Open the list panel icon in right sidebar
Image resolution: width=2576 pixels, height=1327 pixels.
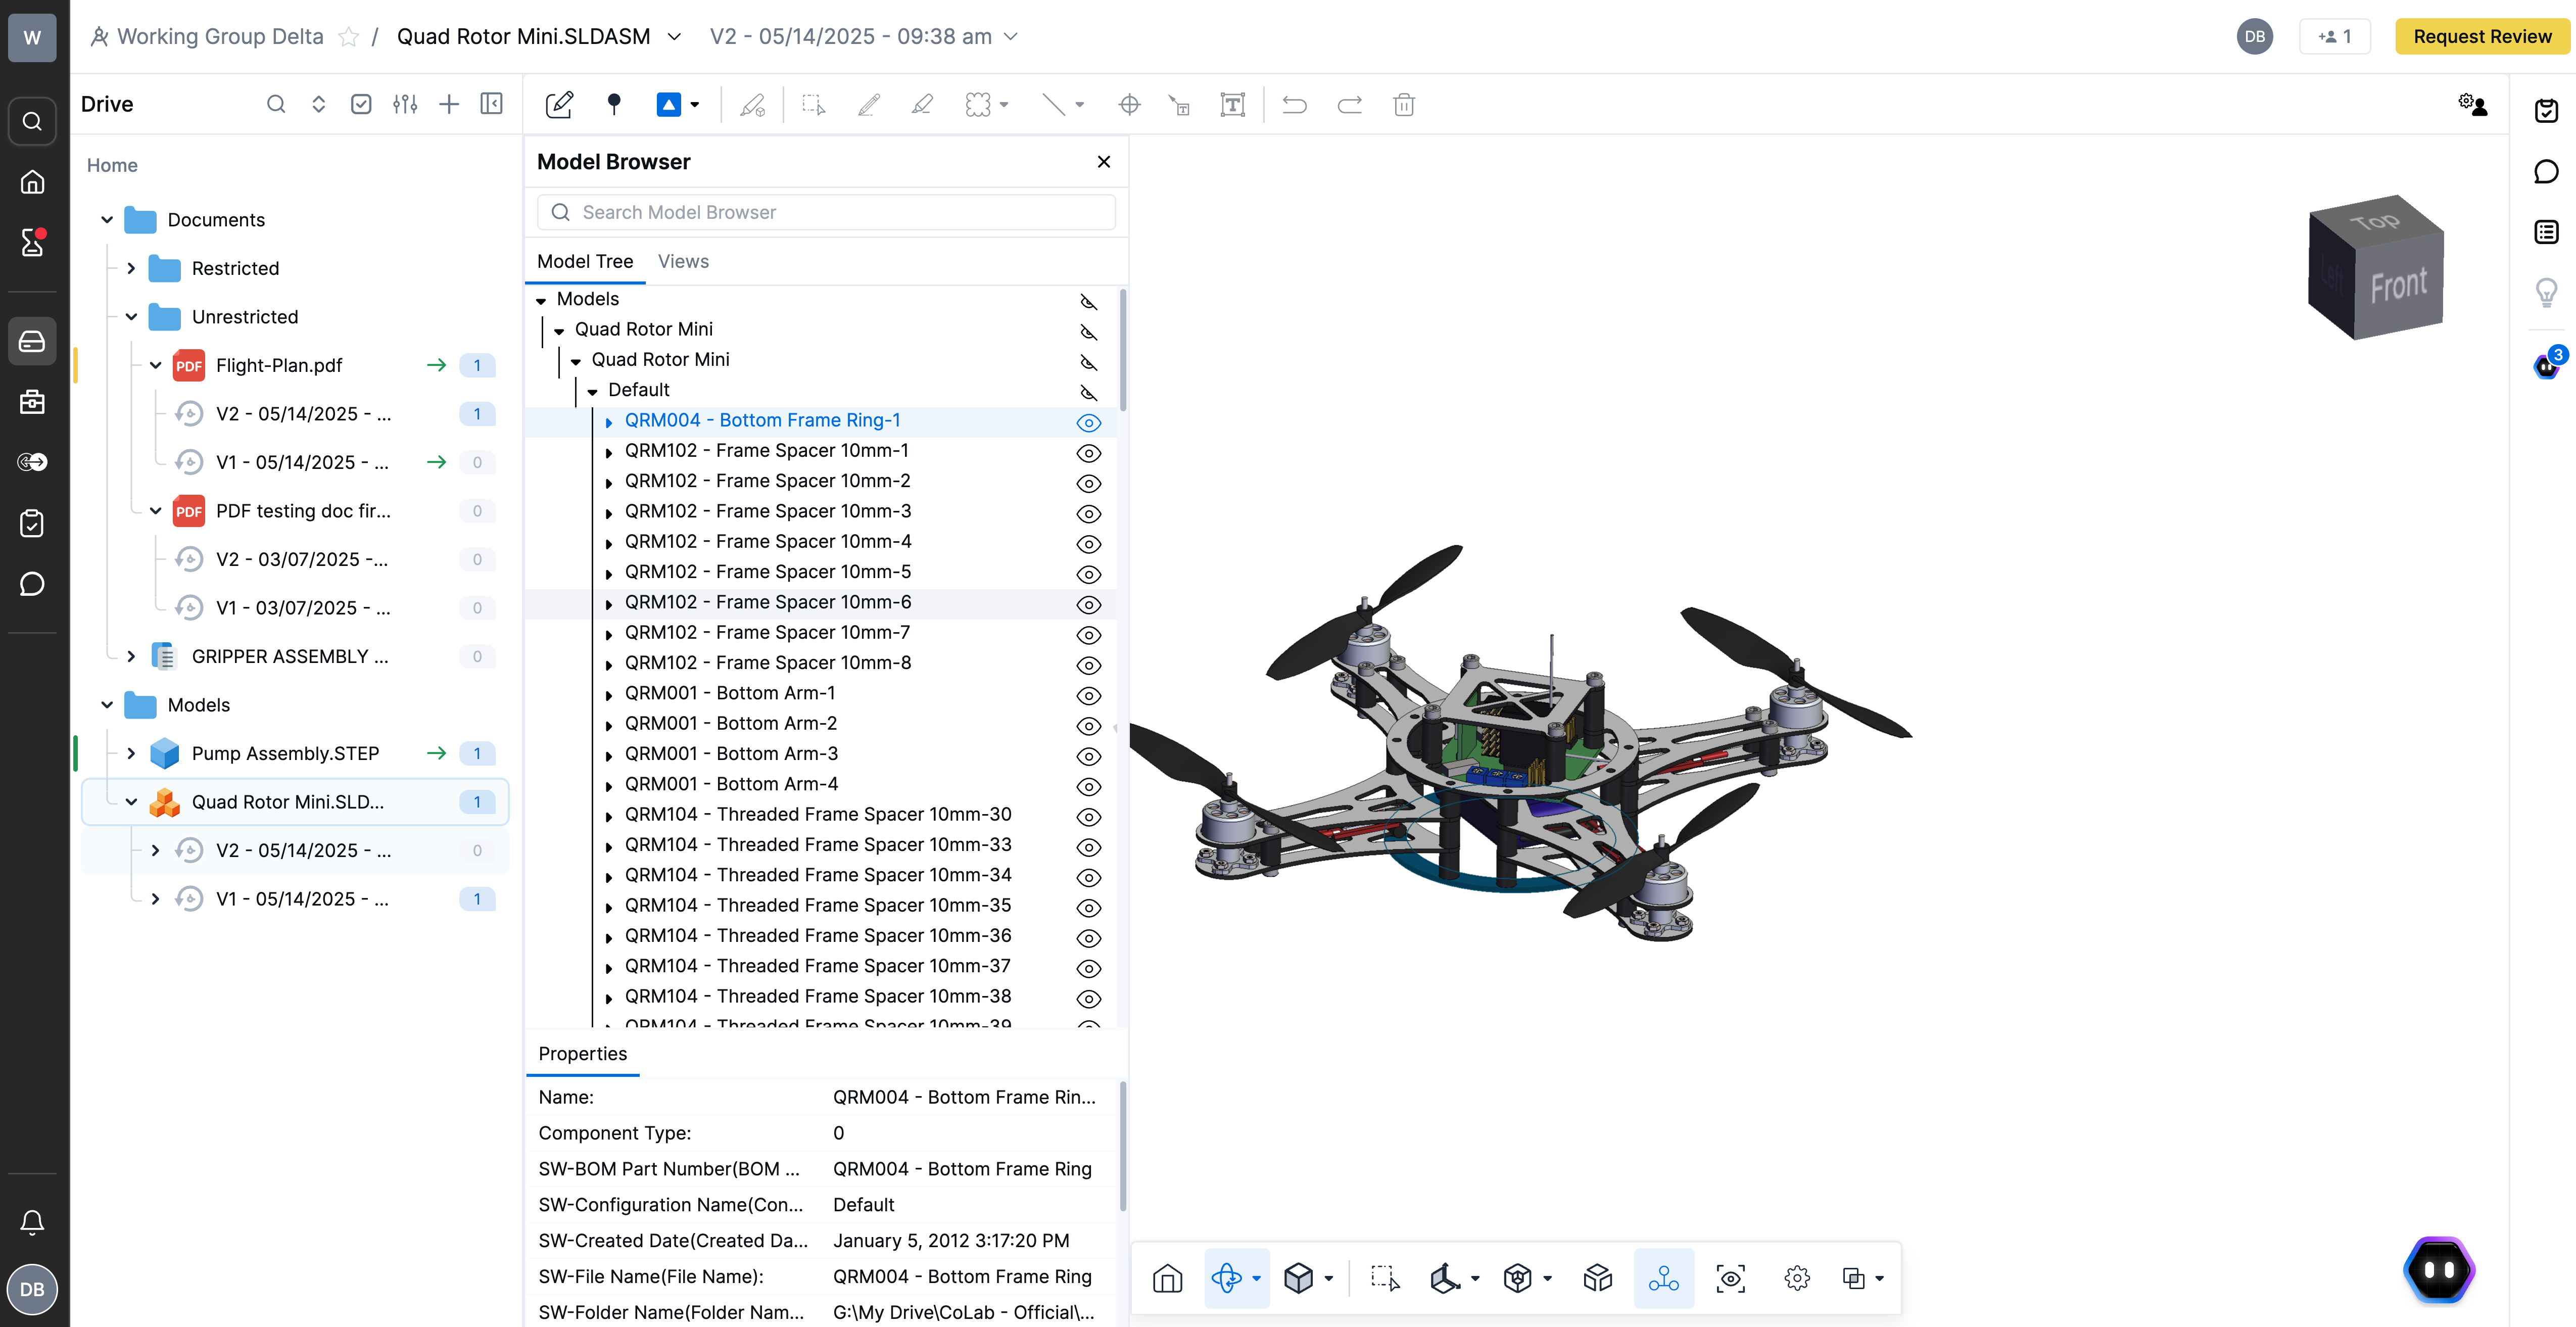click(2546, 232)
